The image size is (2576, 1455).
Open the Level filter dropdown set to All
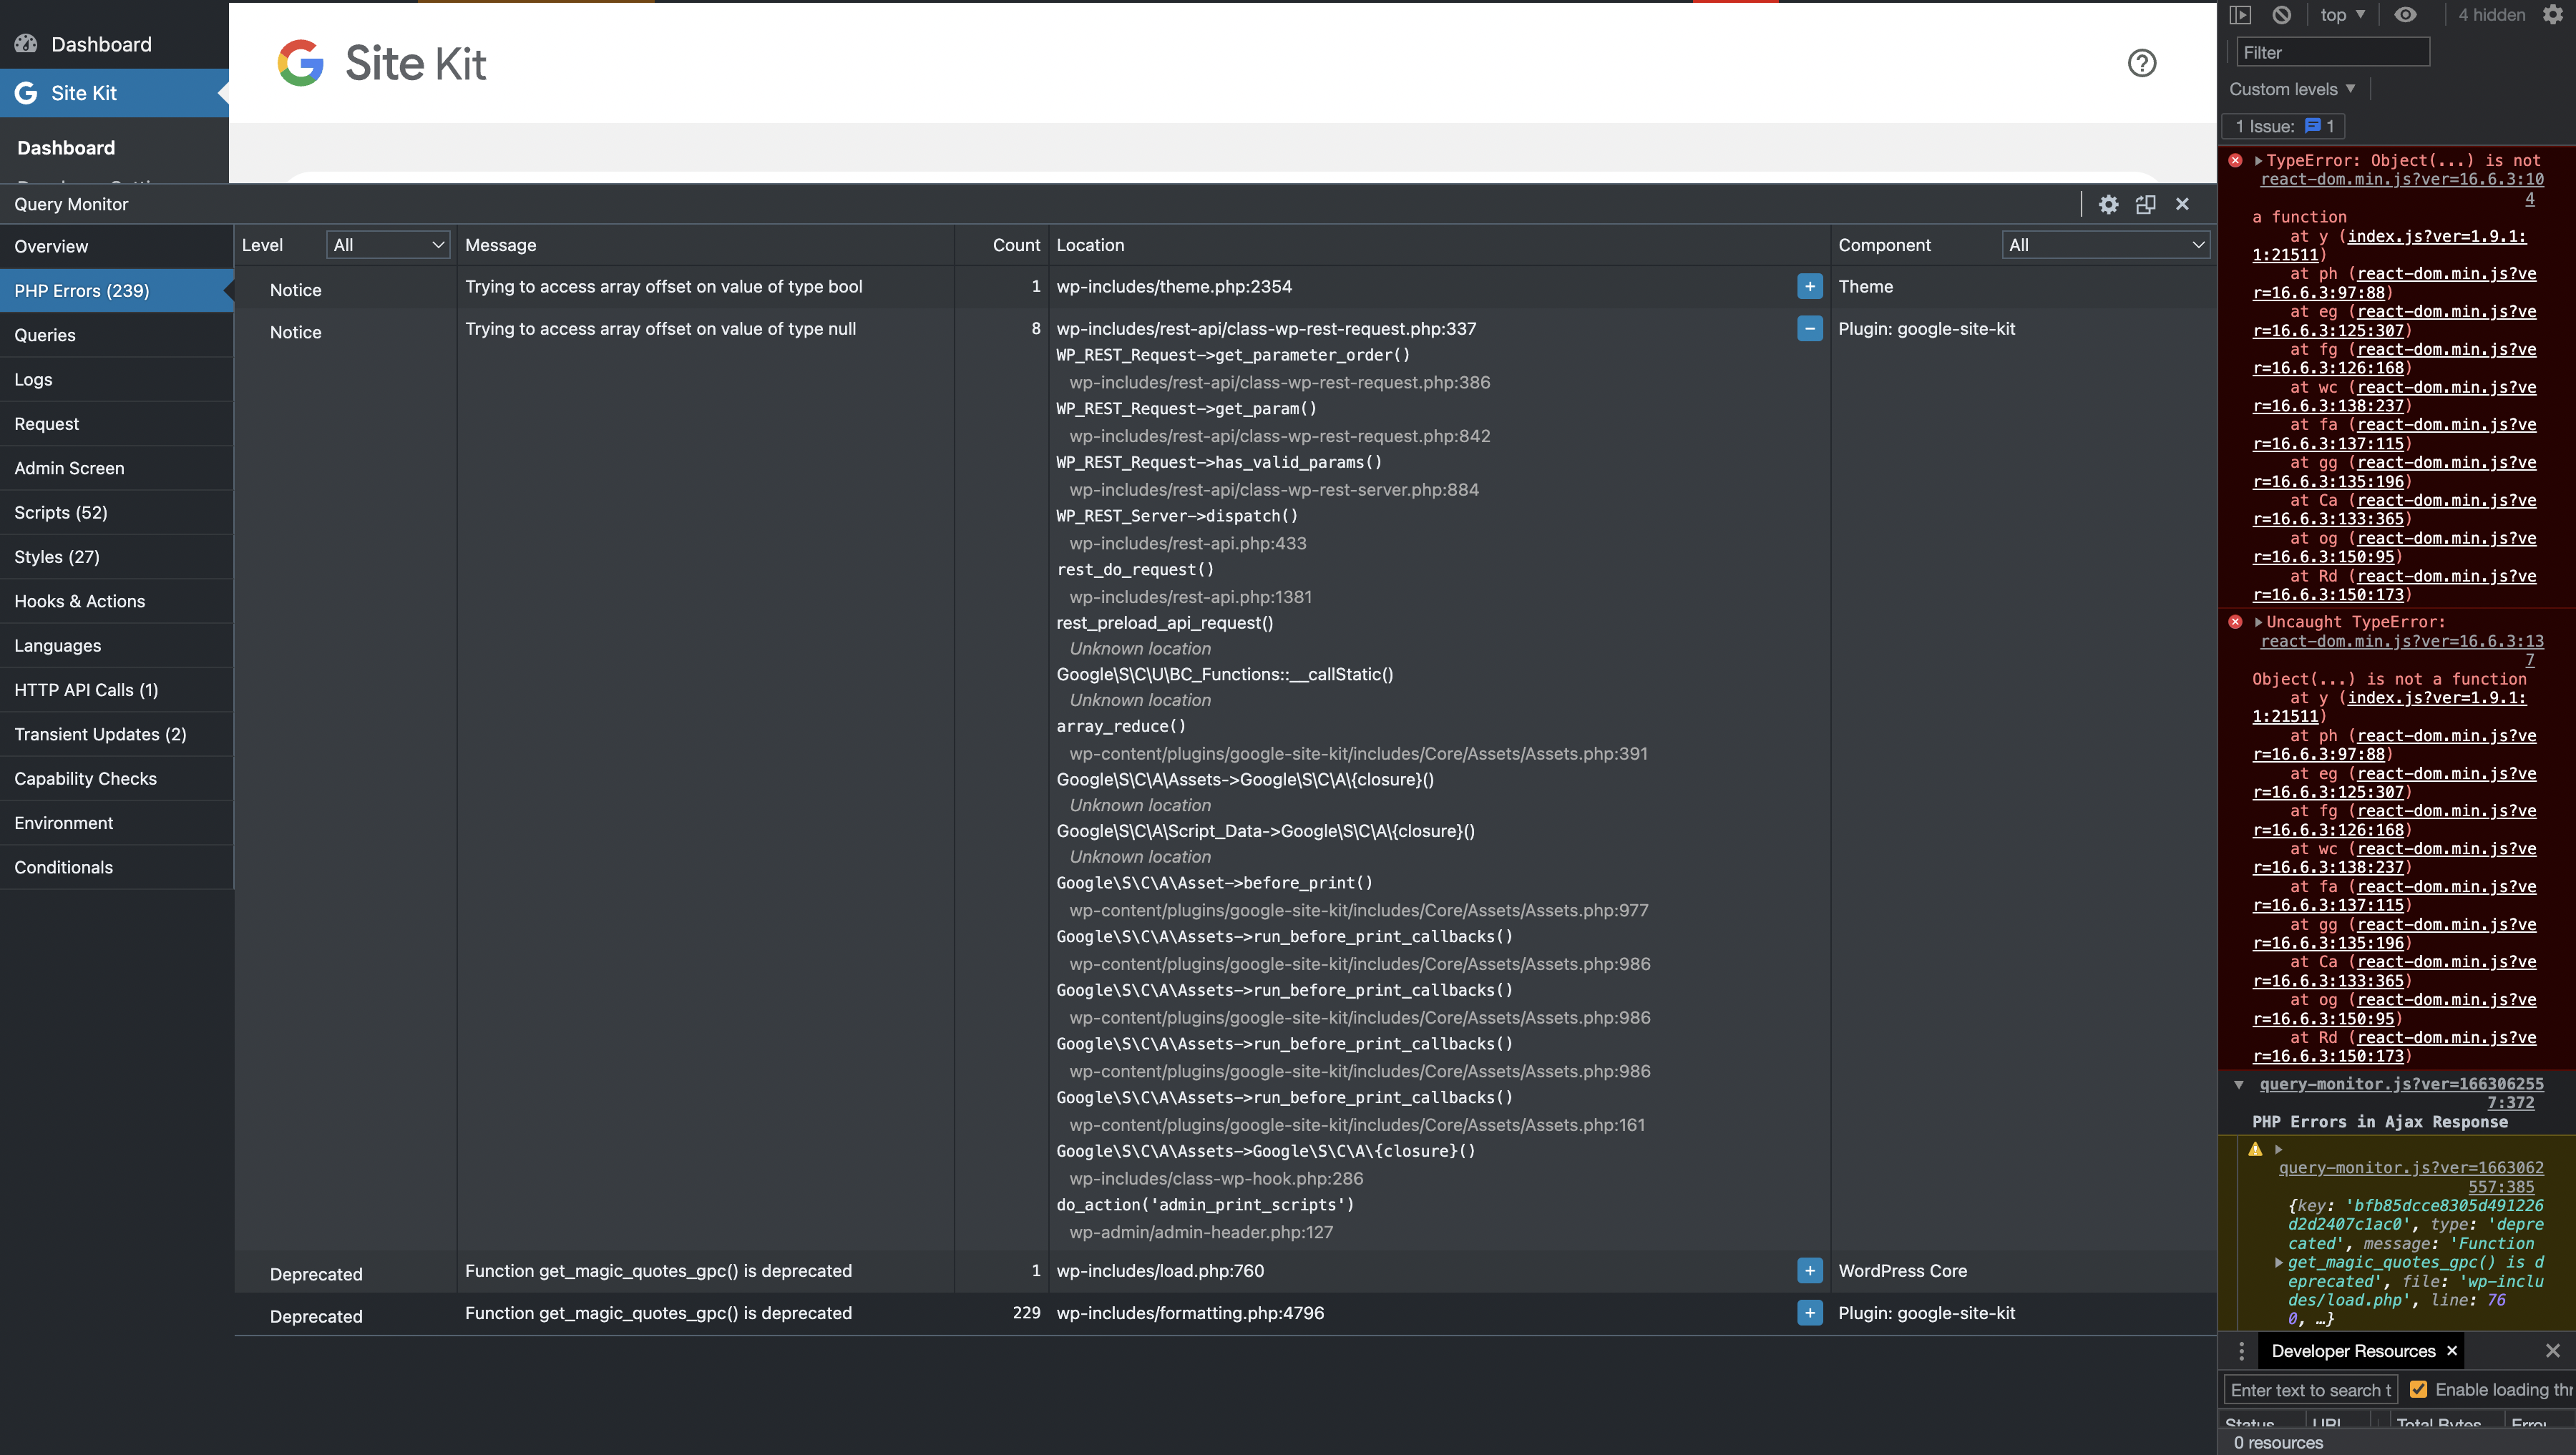[x=387, y=244]
